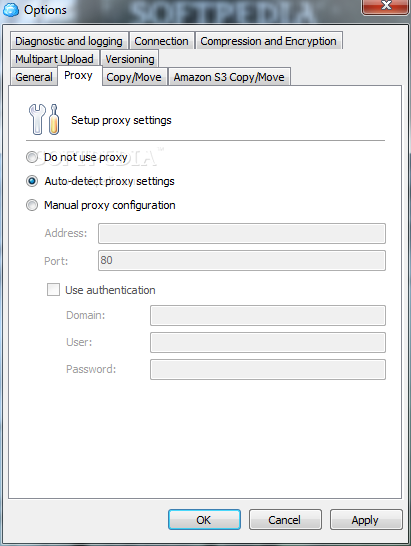Open the Connection tab
411x546 pixels.
click(161, 41)
